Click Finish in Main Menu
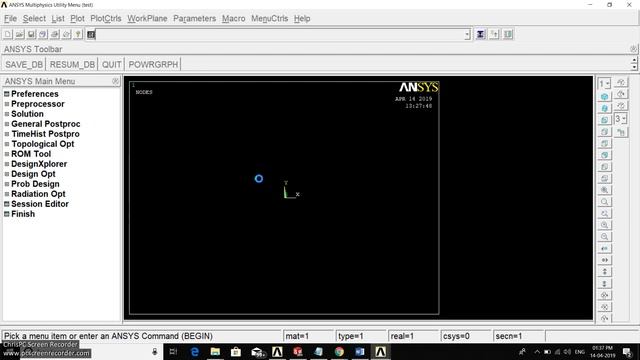Viewport: 640px width, 360px height. click(23, 214)
